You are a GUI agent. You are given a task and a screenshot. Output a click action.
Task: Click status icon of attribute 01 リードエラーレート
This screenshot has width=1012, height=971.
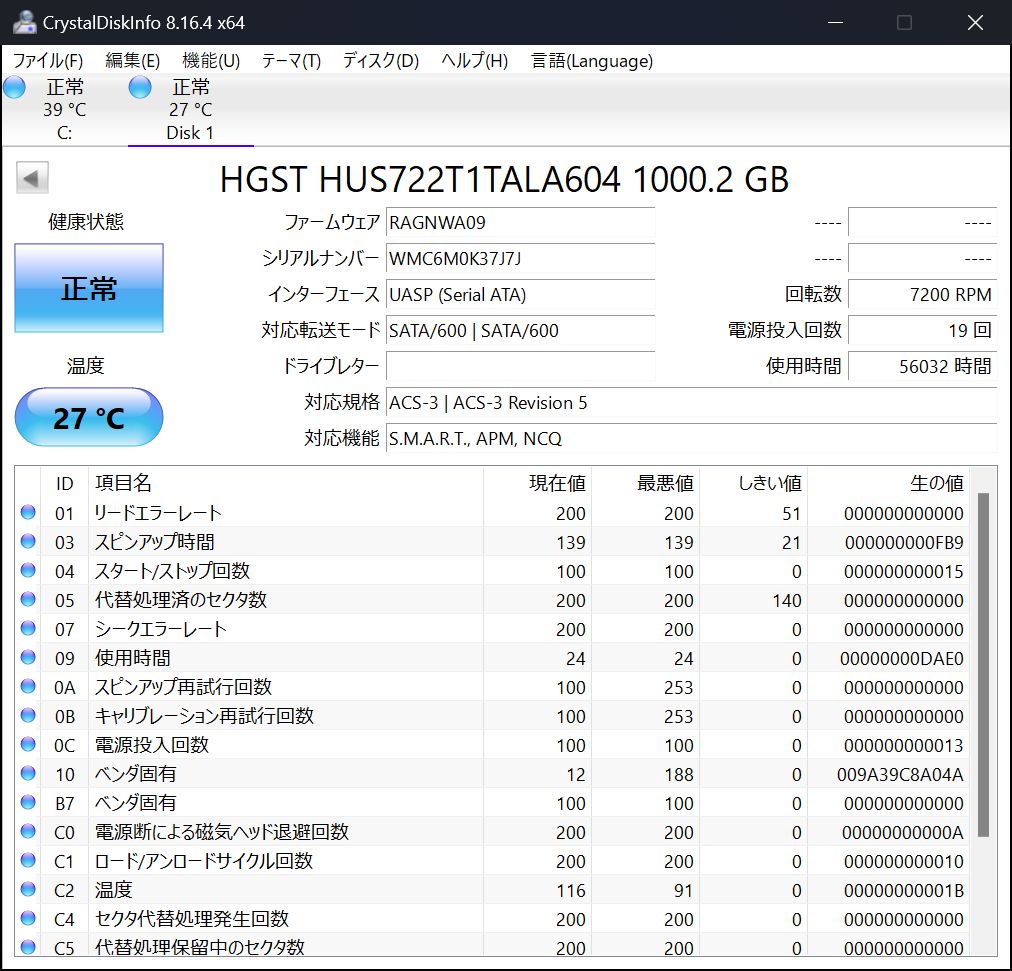pos(28,513)
